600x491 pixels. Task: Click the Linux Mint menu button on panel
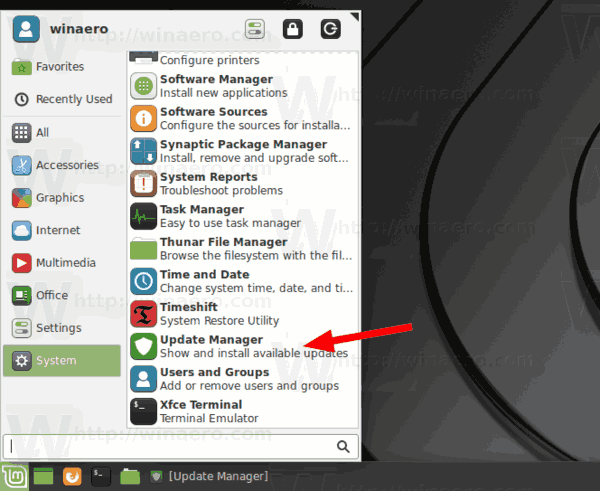click(15, 477)
